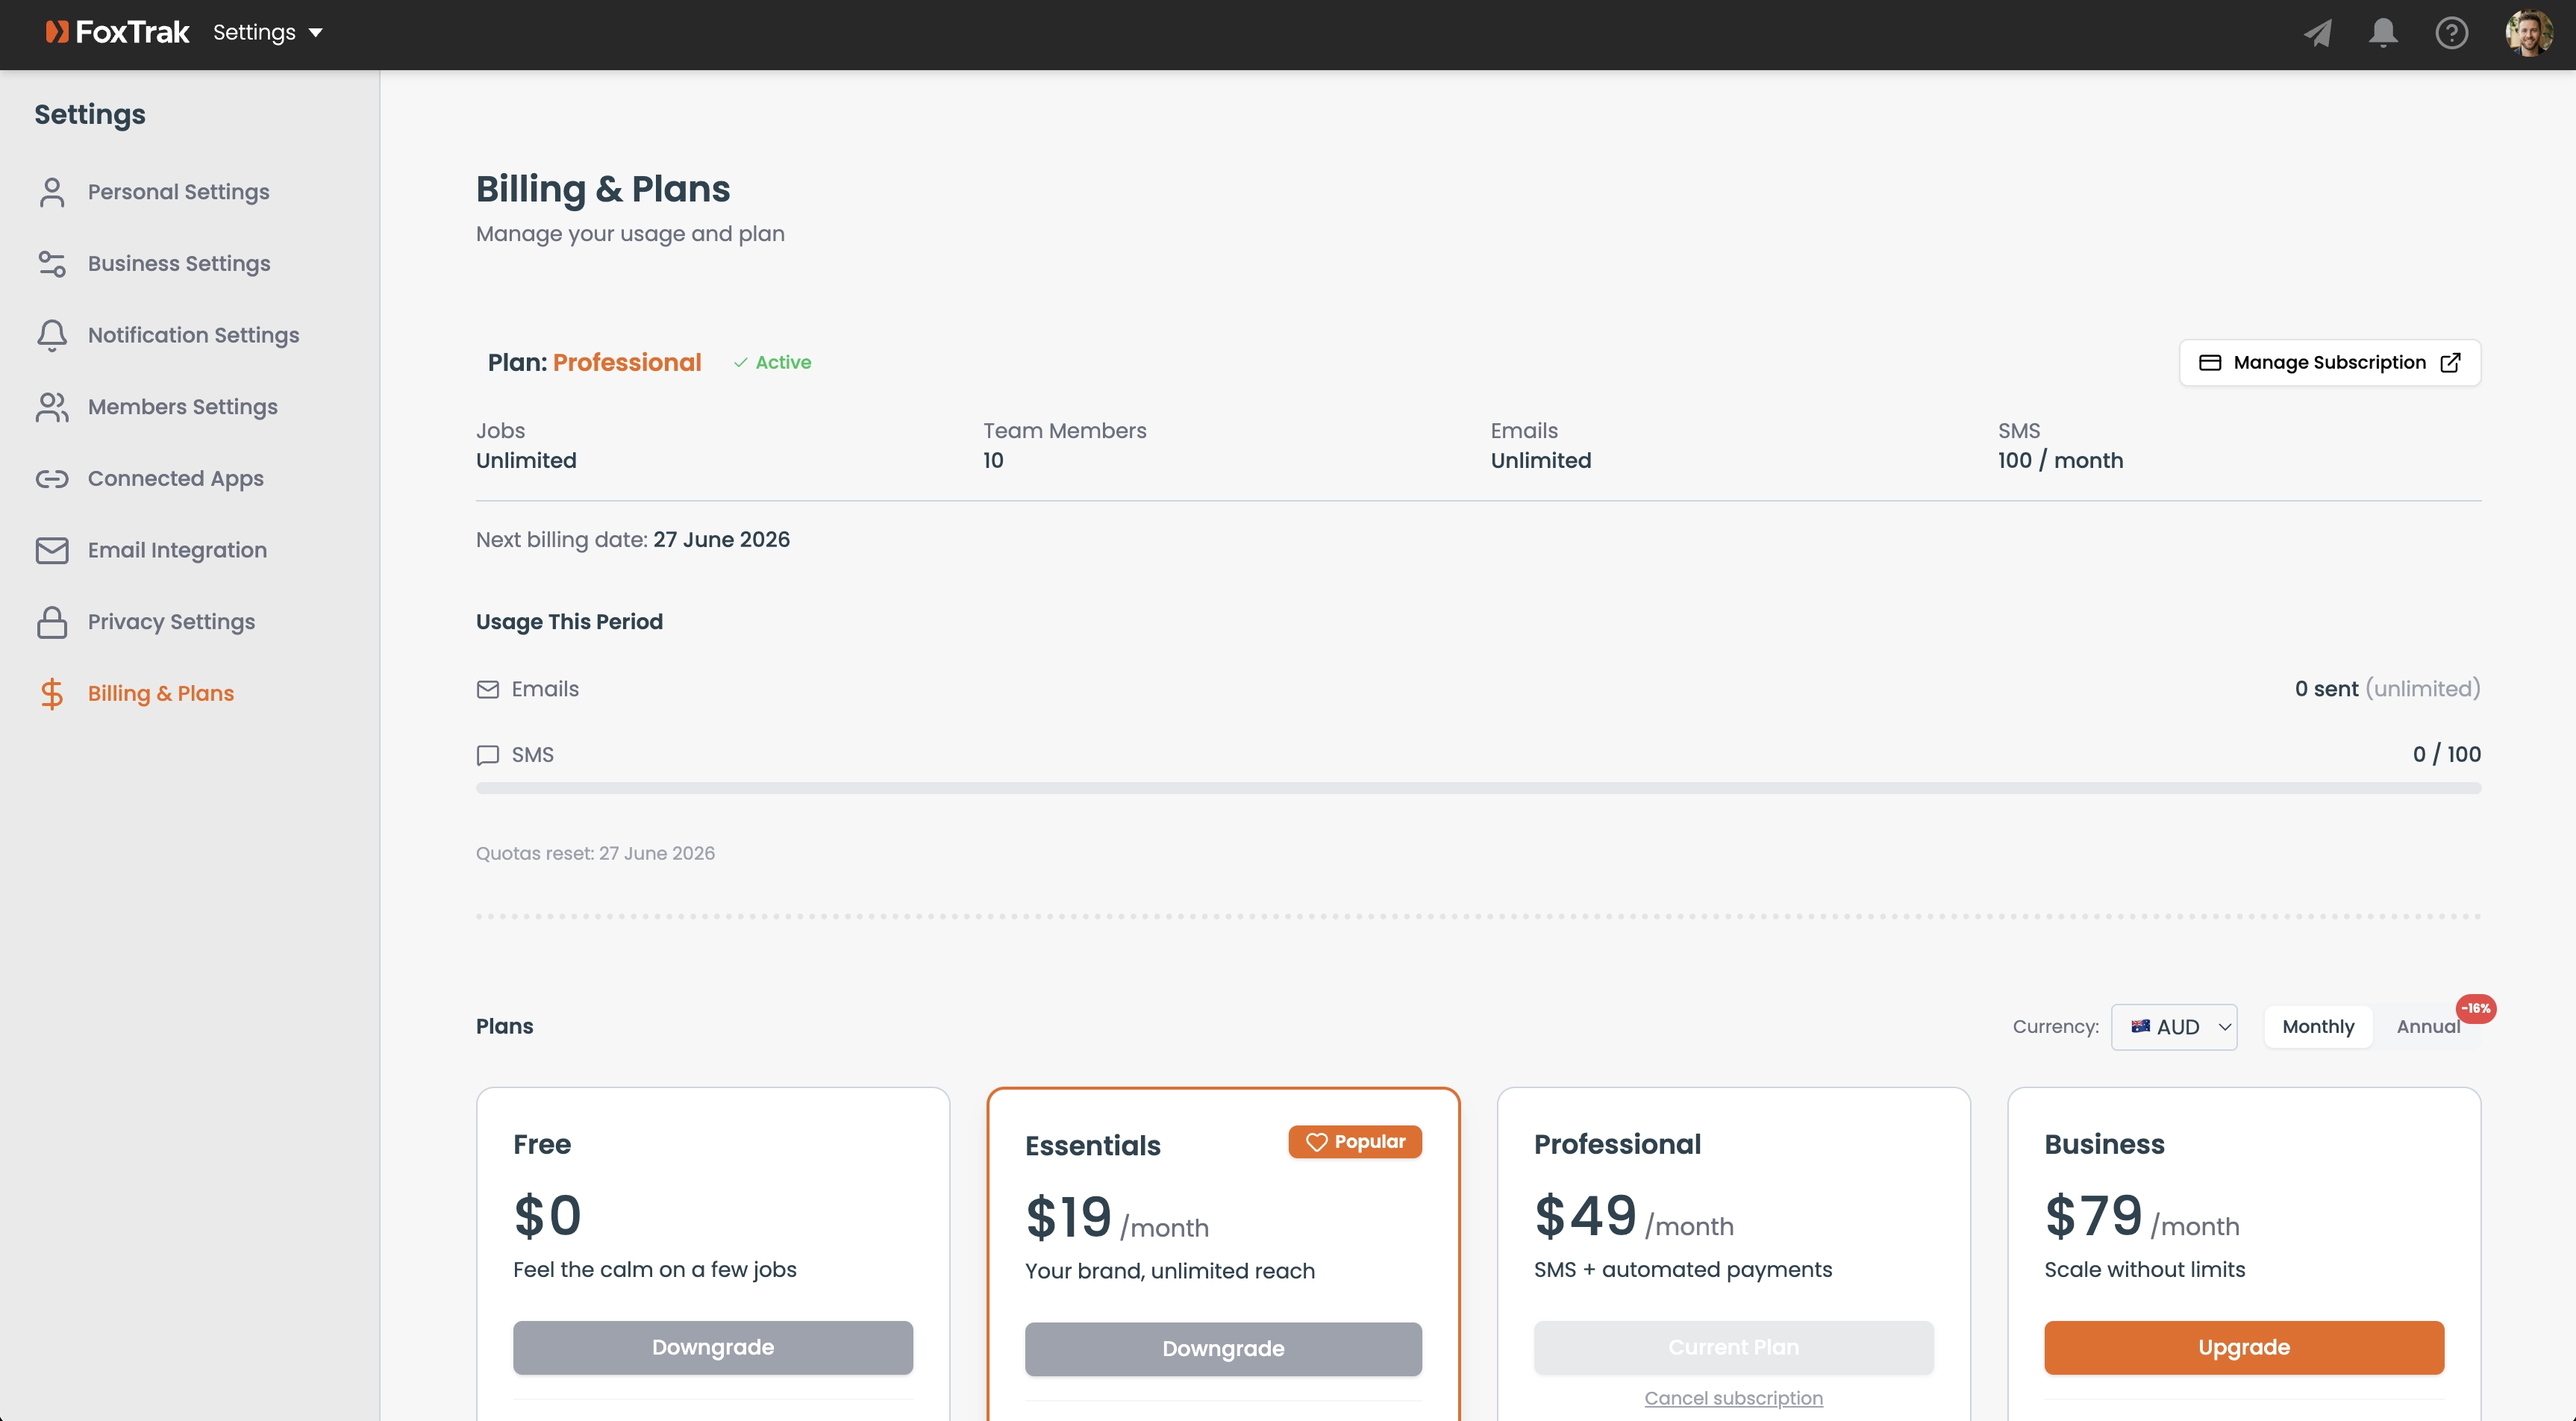Click the $79 /month Business price
Screen dimensions: 2576x1421
point(2141,1216)
